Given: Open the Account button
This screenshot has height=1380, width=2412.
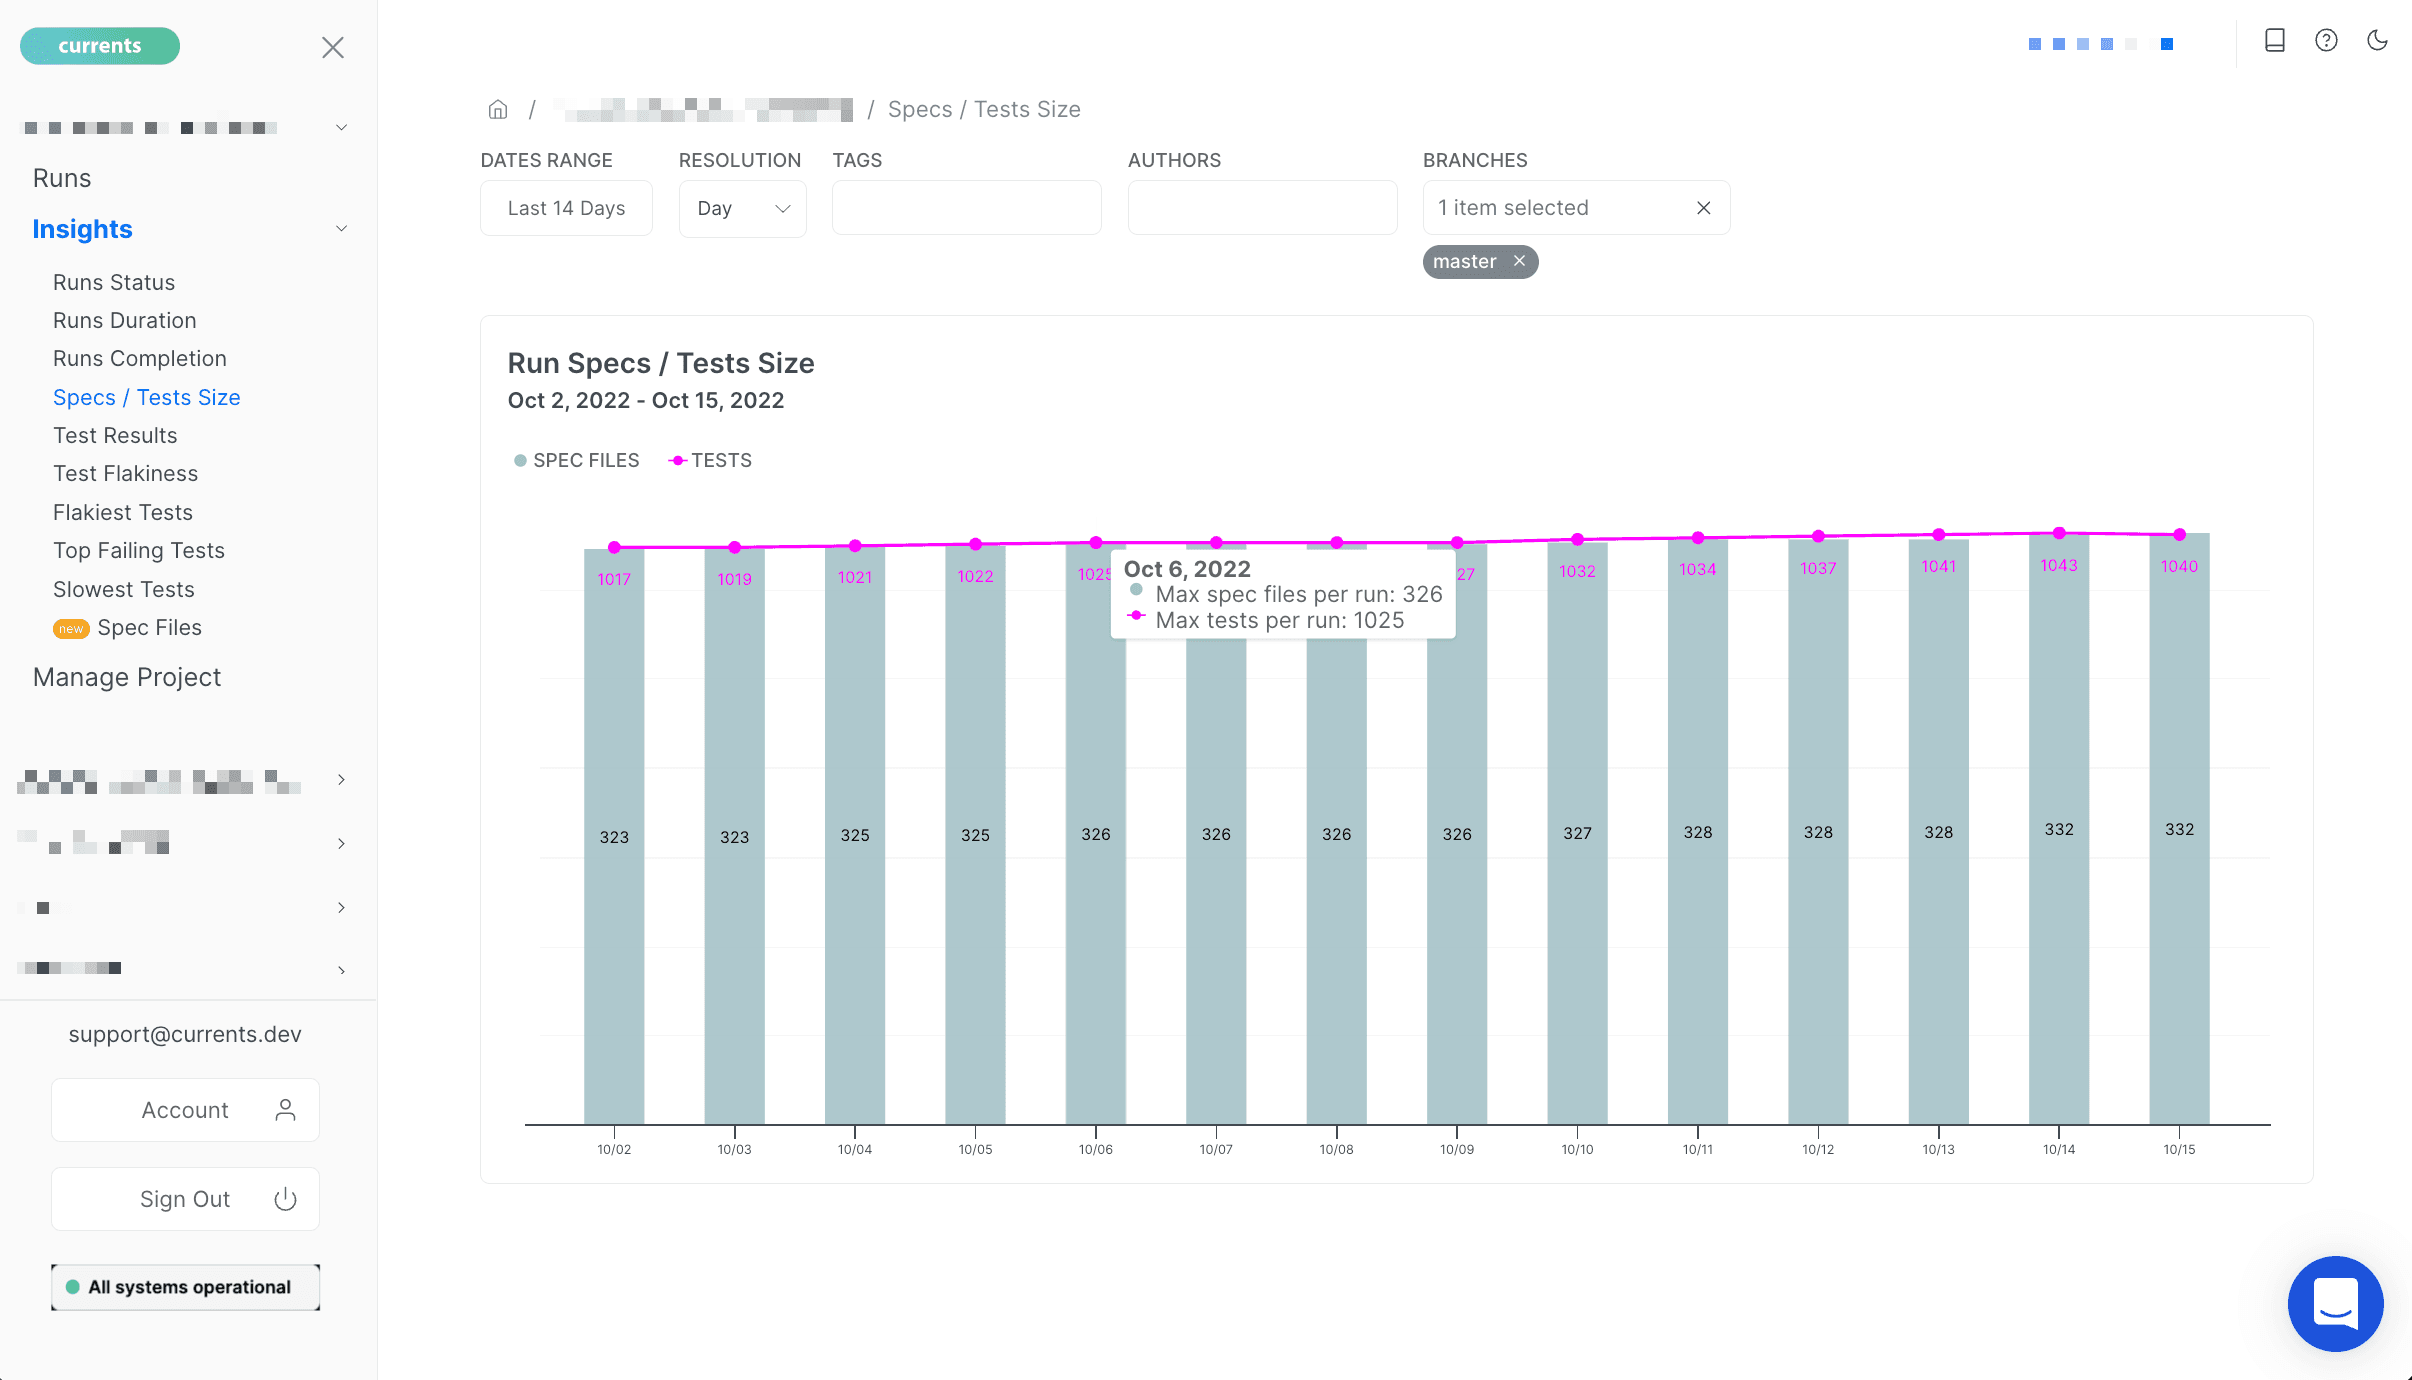Looking at the screenshot, I should 185,1110.
